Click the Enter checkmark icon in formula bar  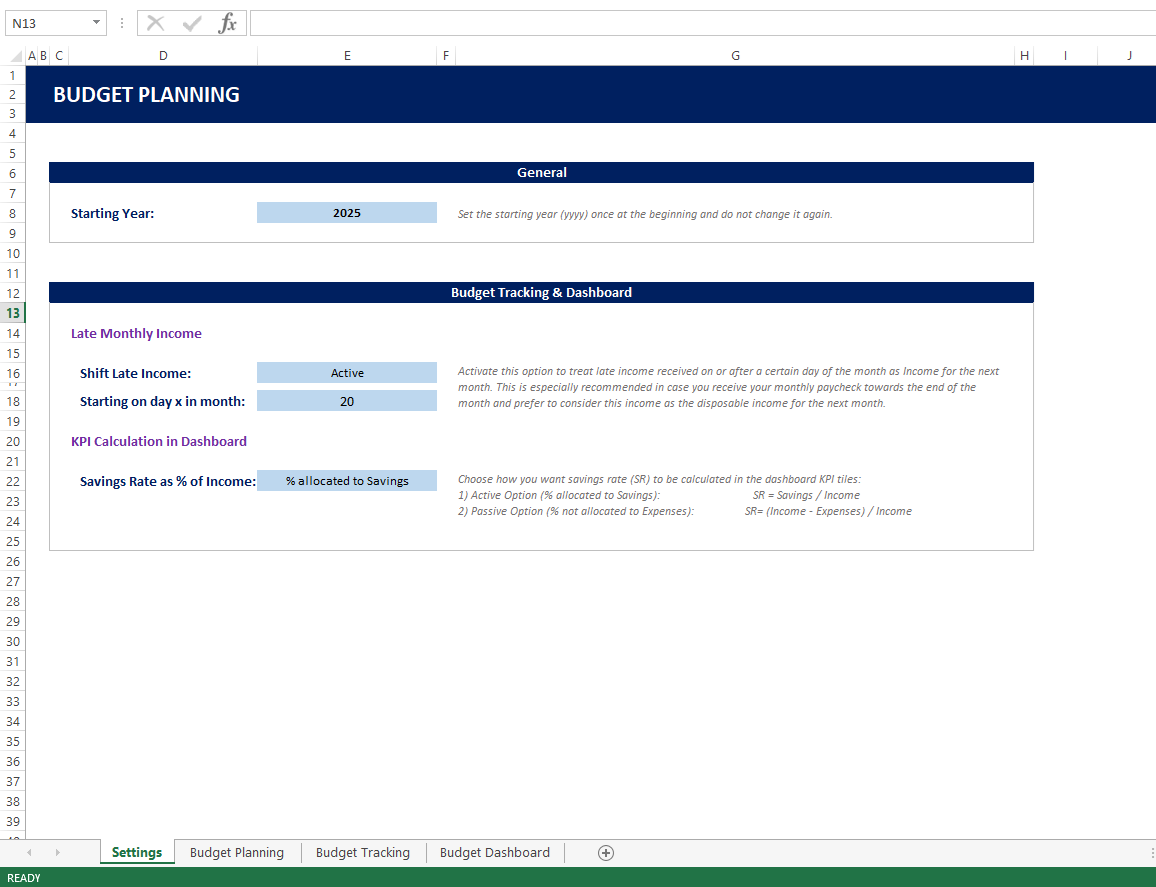192,23
